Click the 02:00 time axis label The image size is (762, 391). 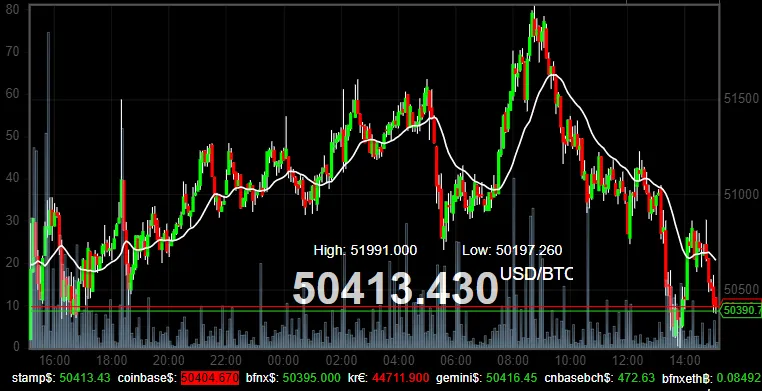(x=341, y=360)
